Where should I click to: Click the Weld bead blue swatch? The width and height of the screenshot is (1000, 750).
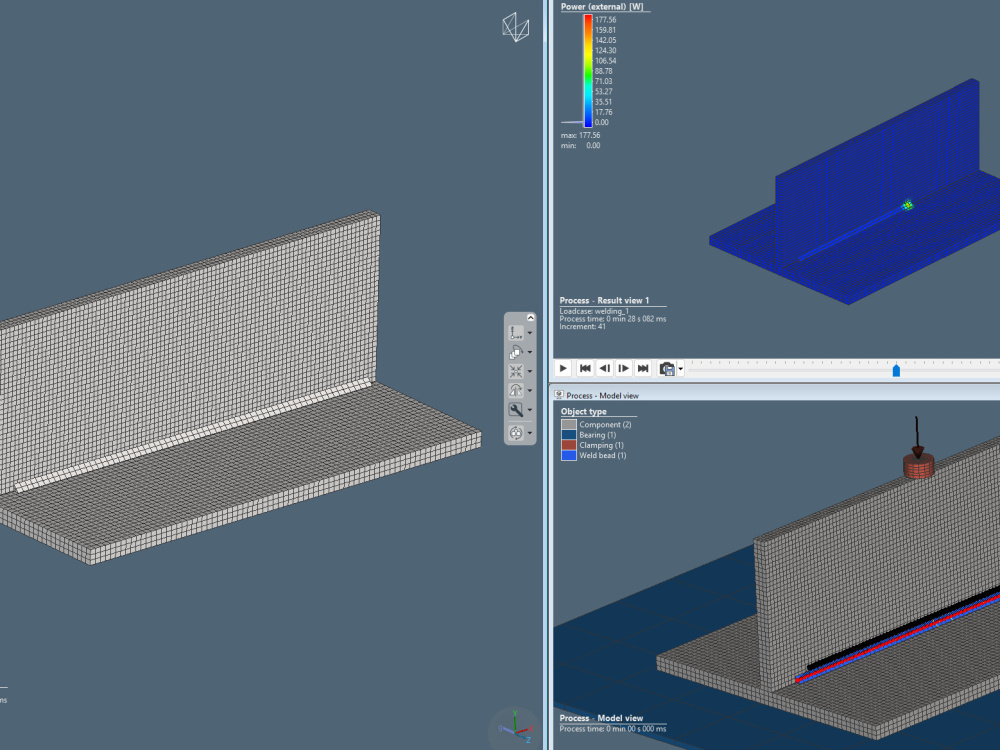(569, 455)
